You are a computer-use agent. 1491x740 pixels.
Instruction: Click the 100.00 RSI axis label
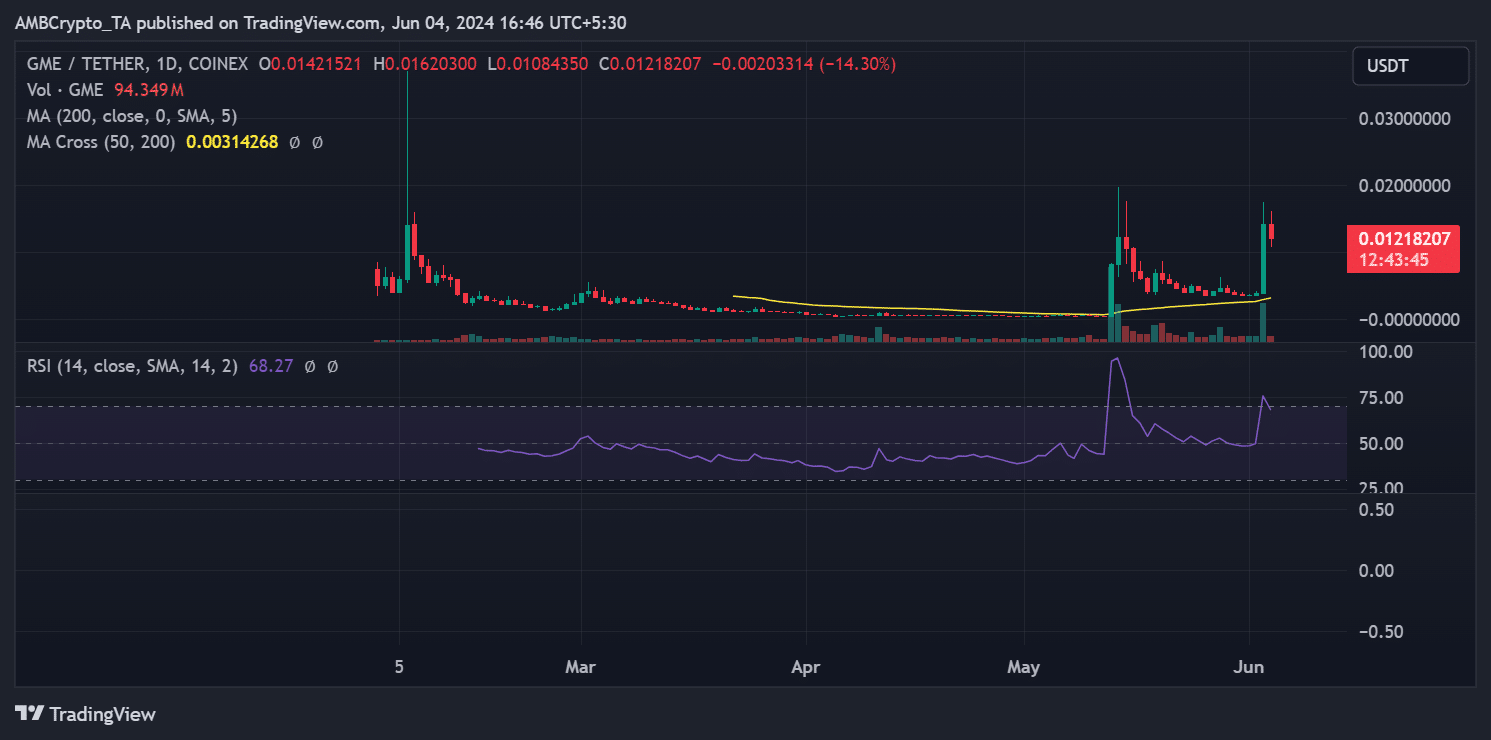tap(1384, 352)
